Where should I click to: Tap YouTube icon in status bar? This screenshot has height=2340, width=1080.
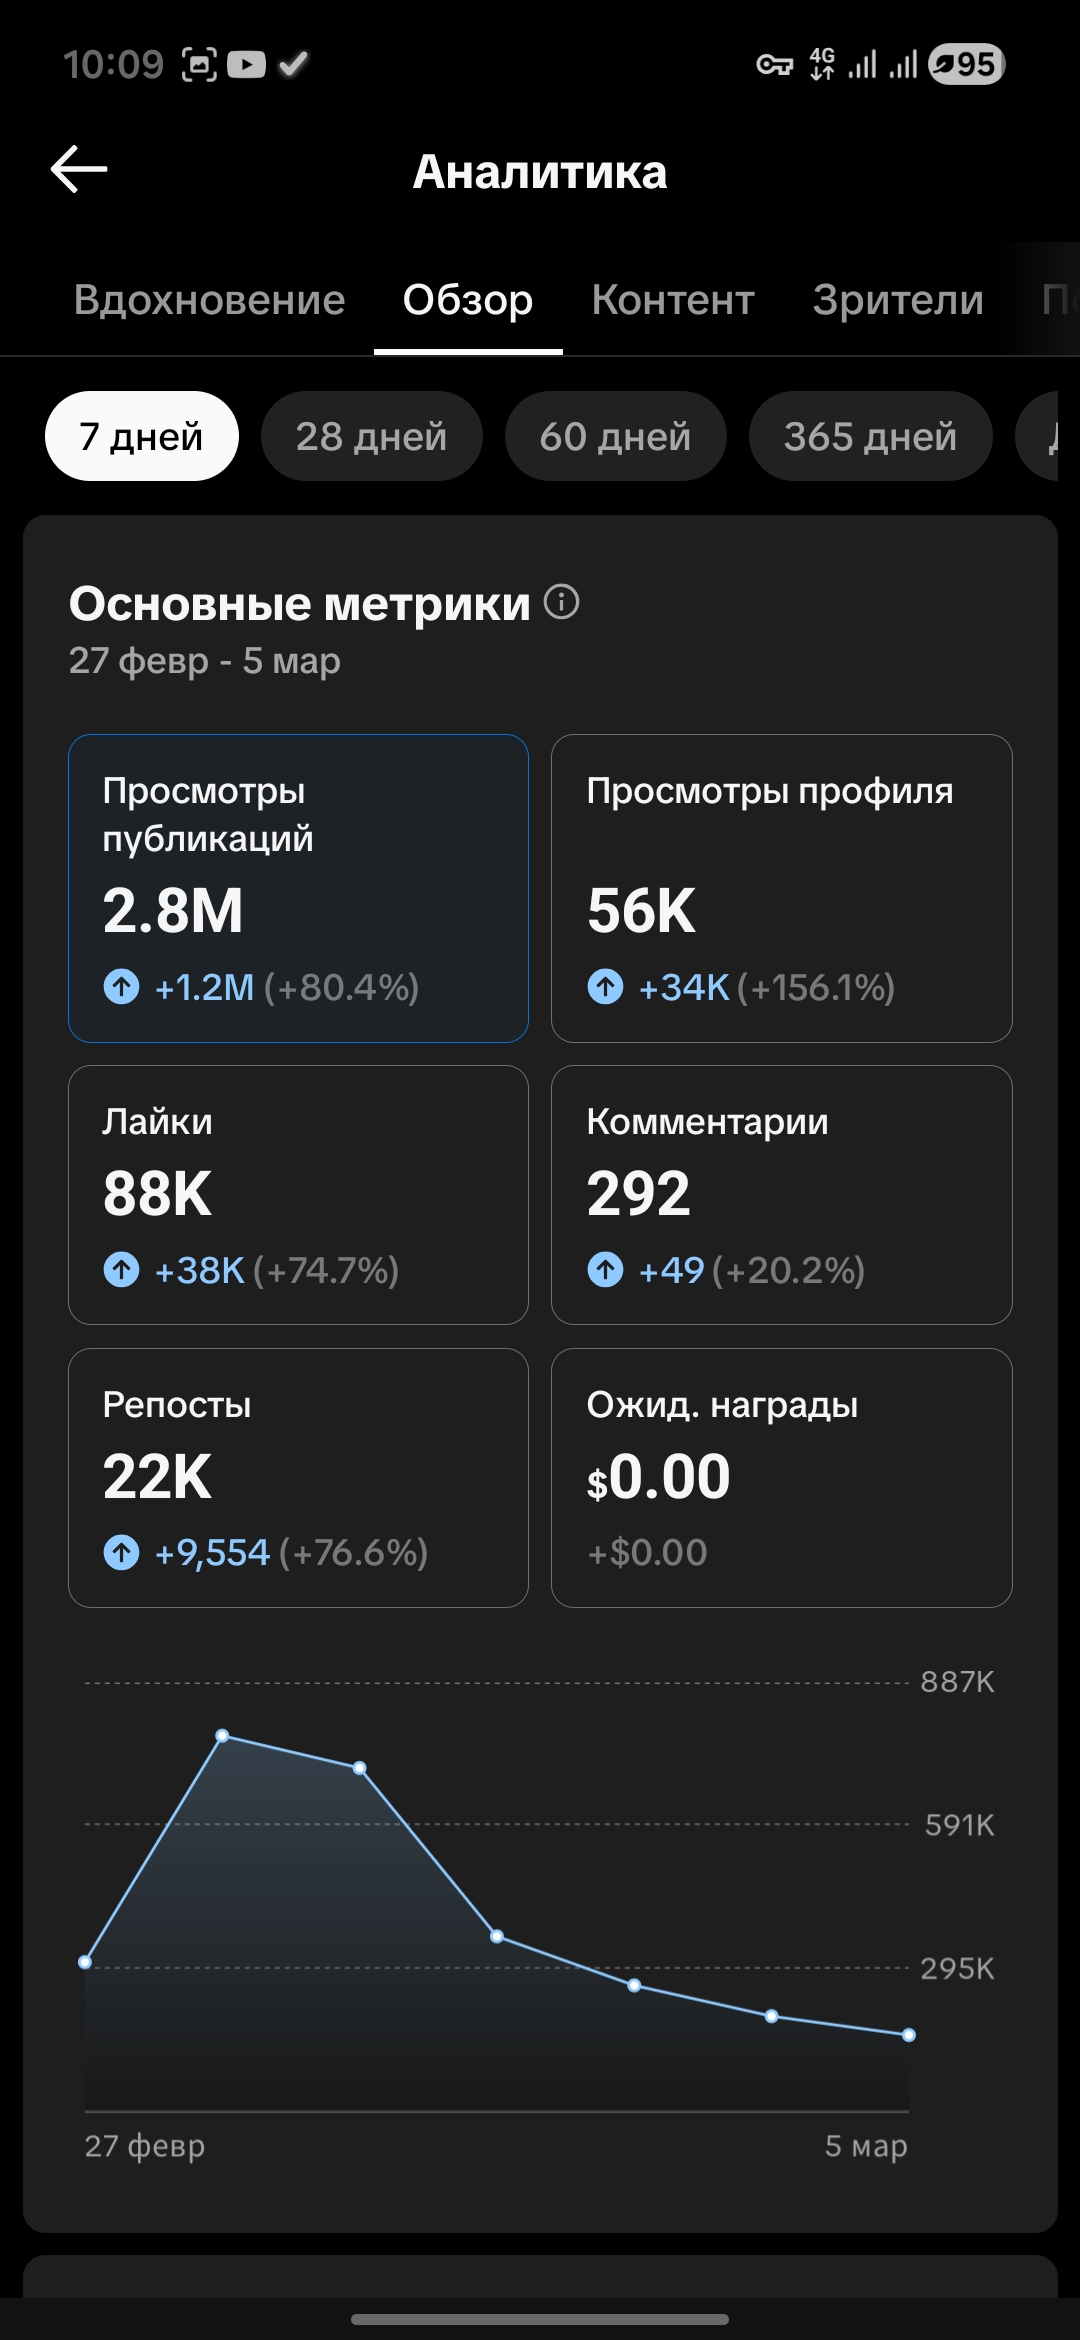(246, 65)
